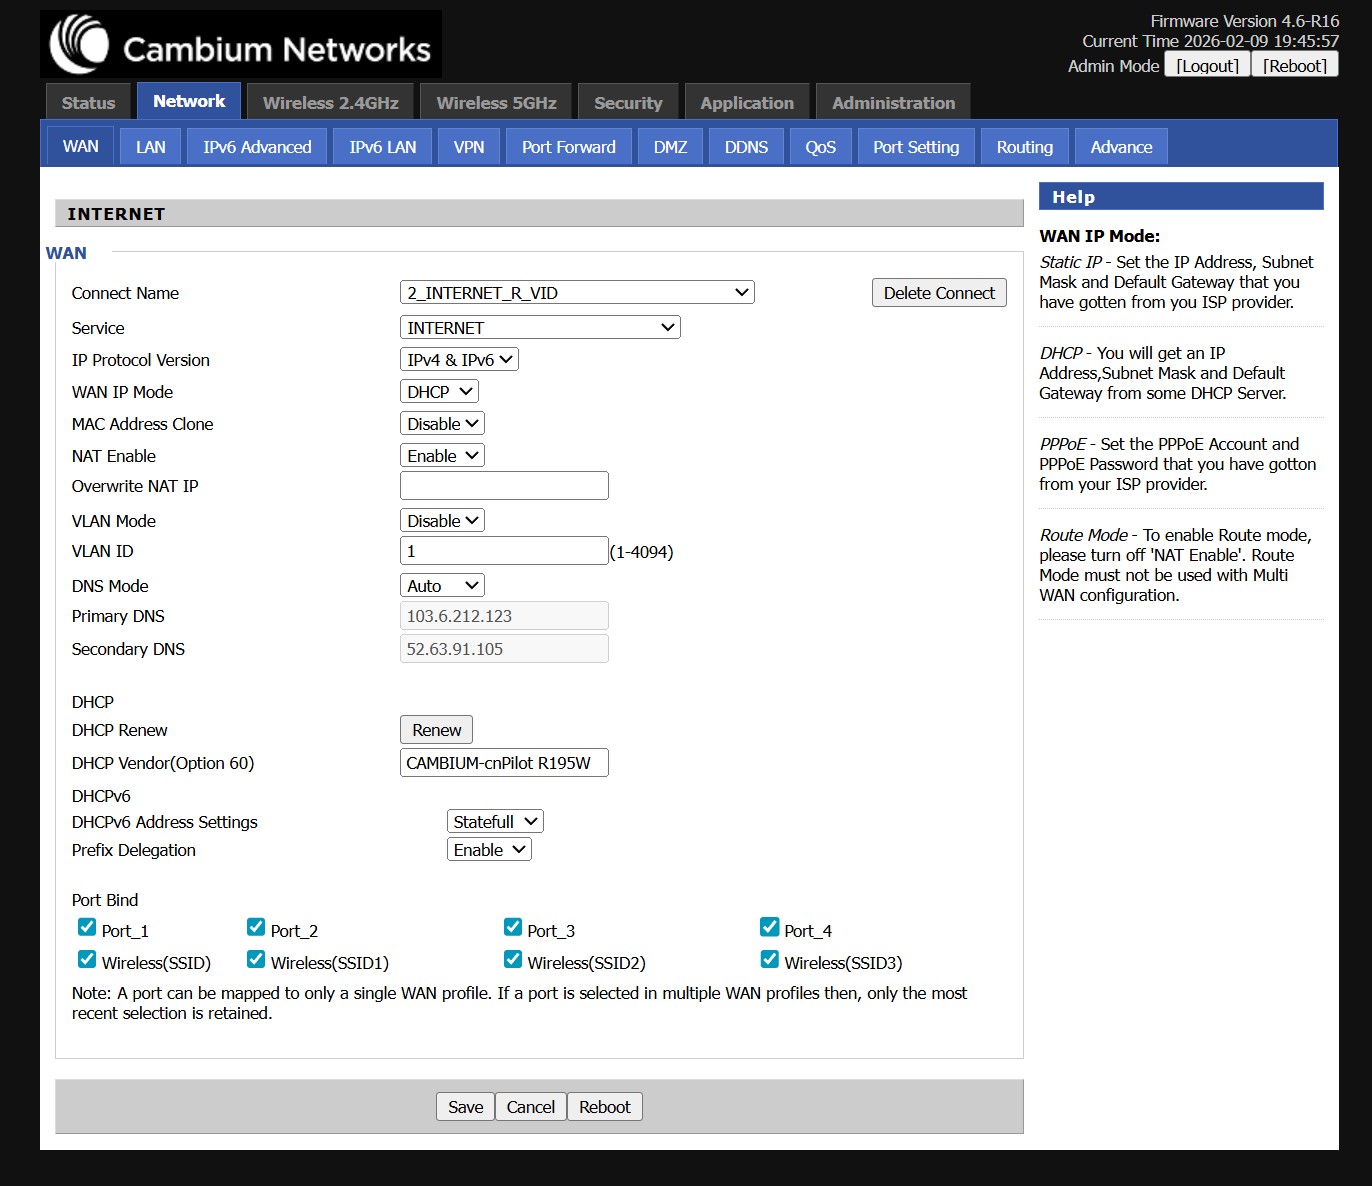Click the Logout link
The image size is (1372, 1186).
pyautogui.click(x=1207, y=66)
